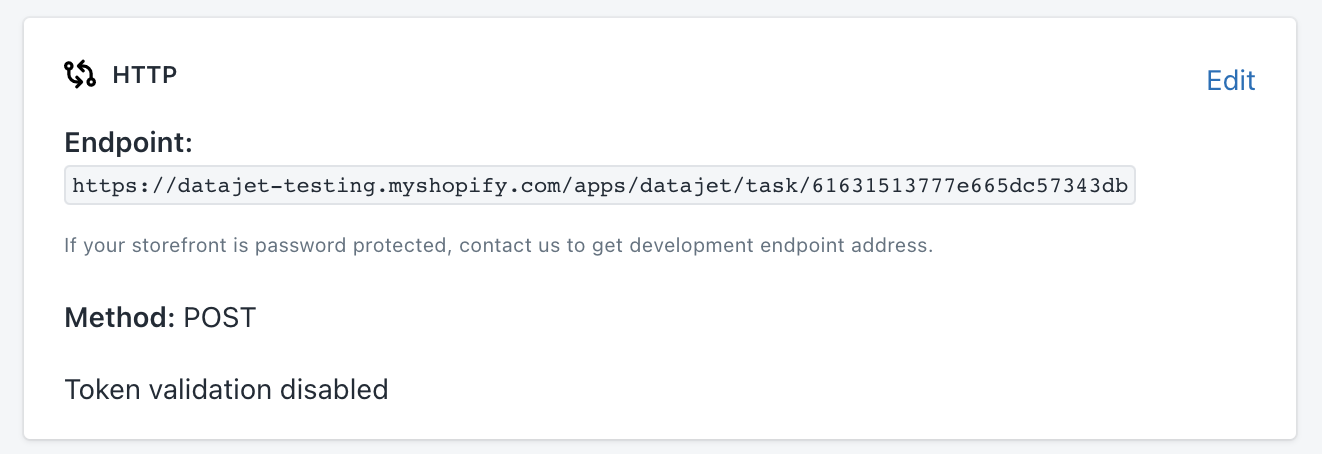This screenshot has width=1322, height=454.
Task: Click "https" at the start of the endpoint
Action: point(95,185)
